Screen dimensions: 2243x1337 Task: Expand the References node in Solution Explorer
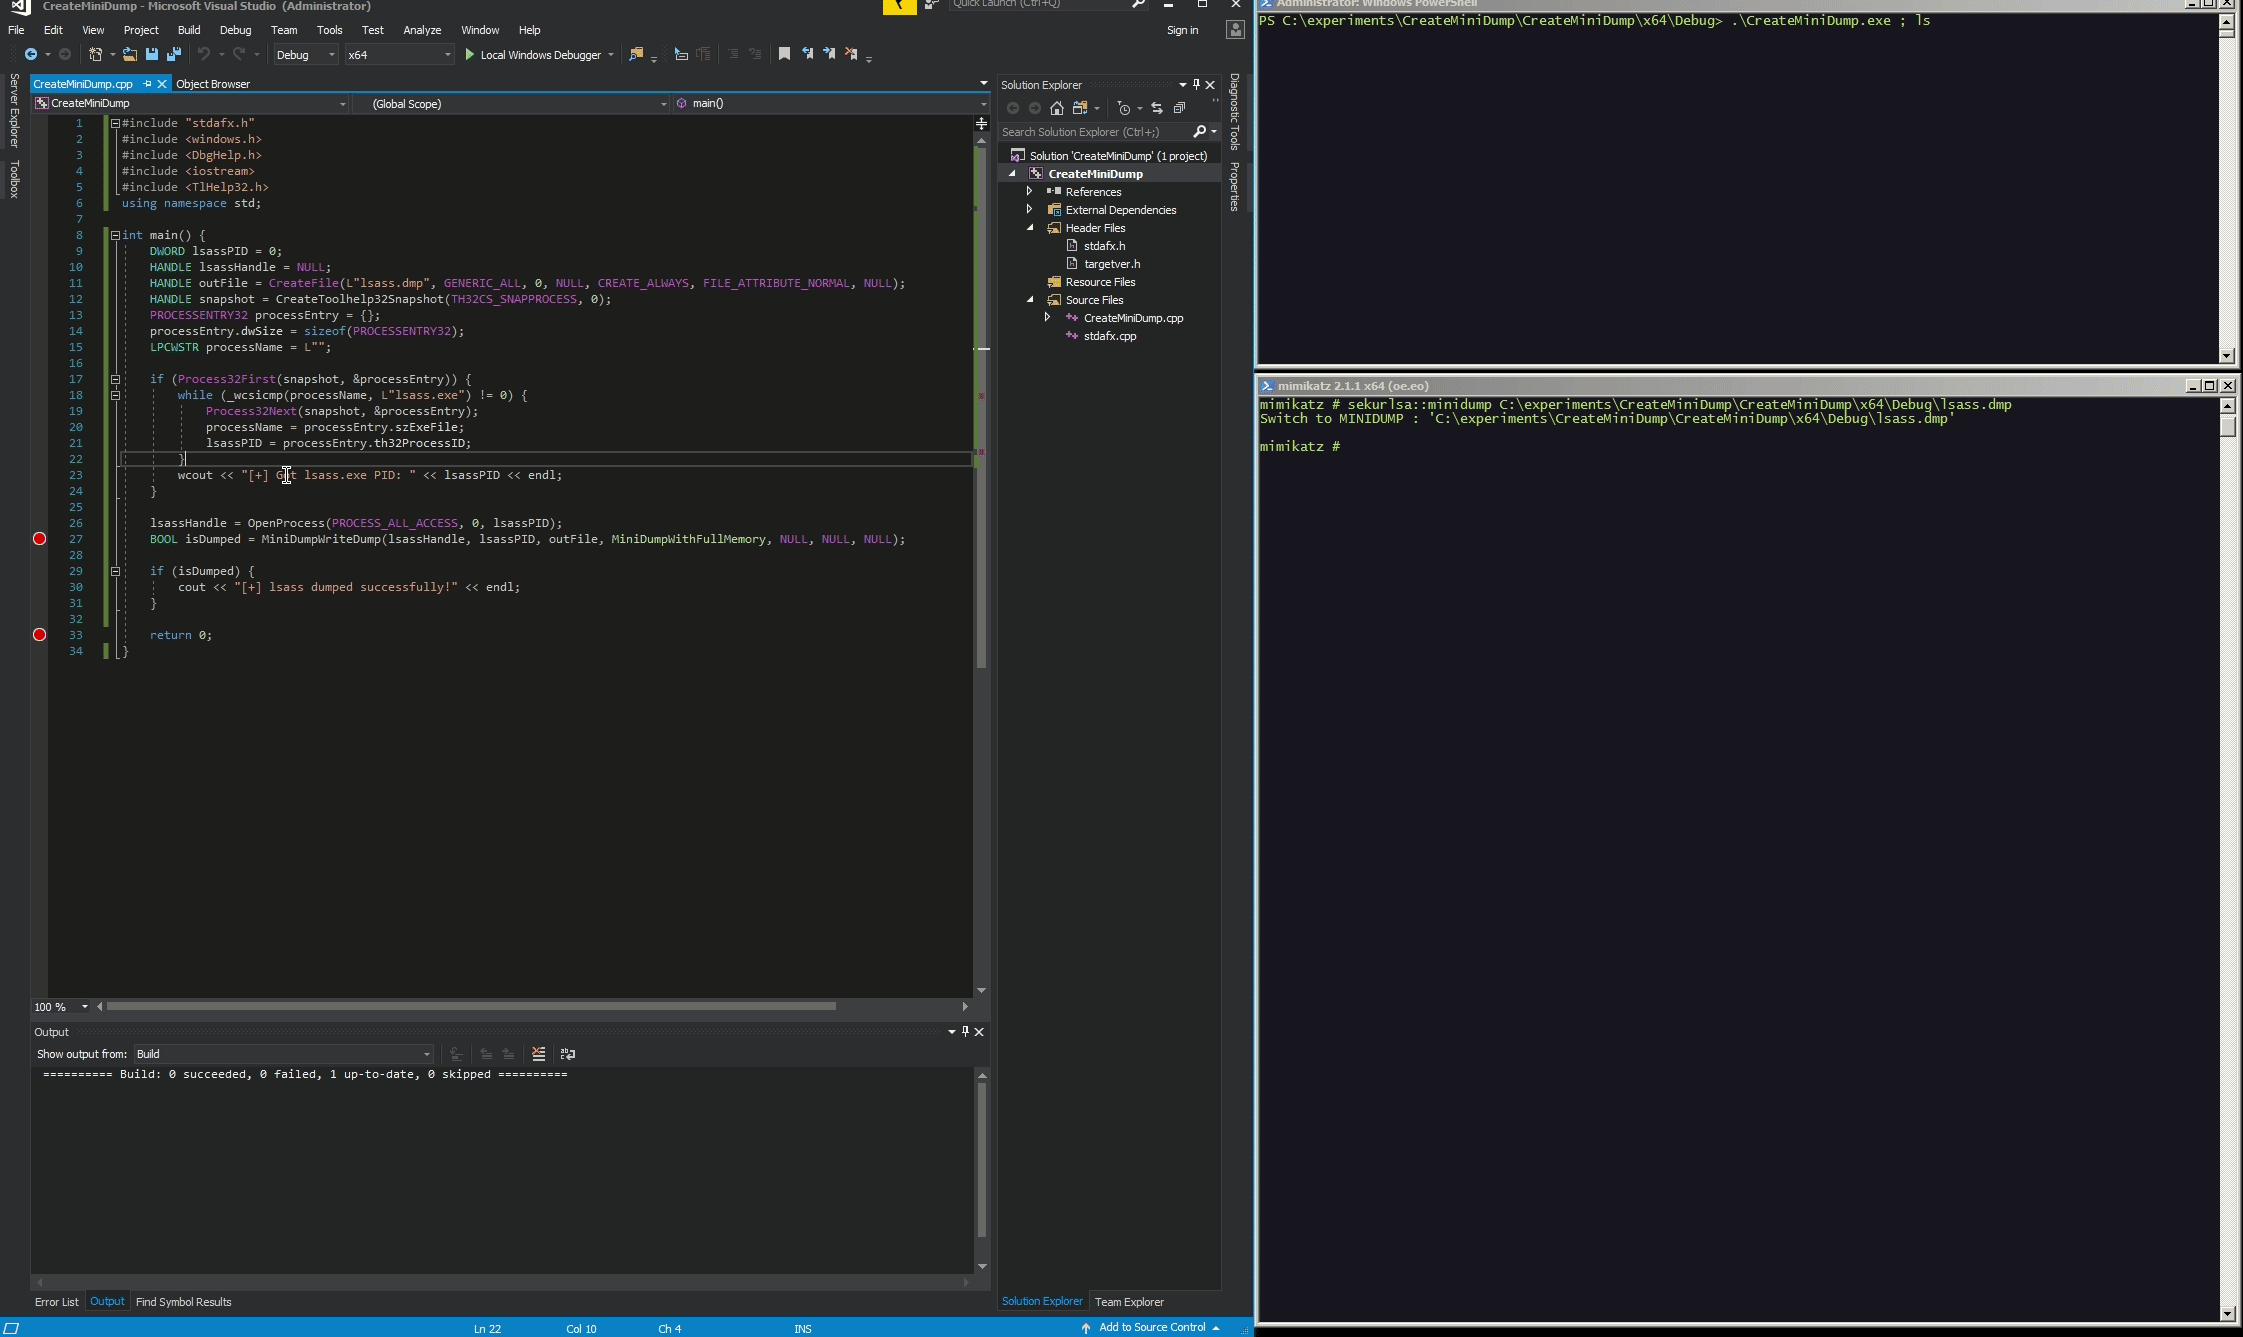point(1029,191)
